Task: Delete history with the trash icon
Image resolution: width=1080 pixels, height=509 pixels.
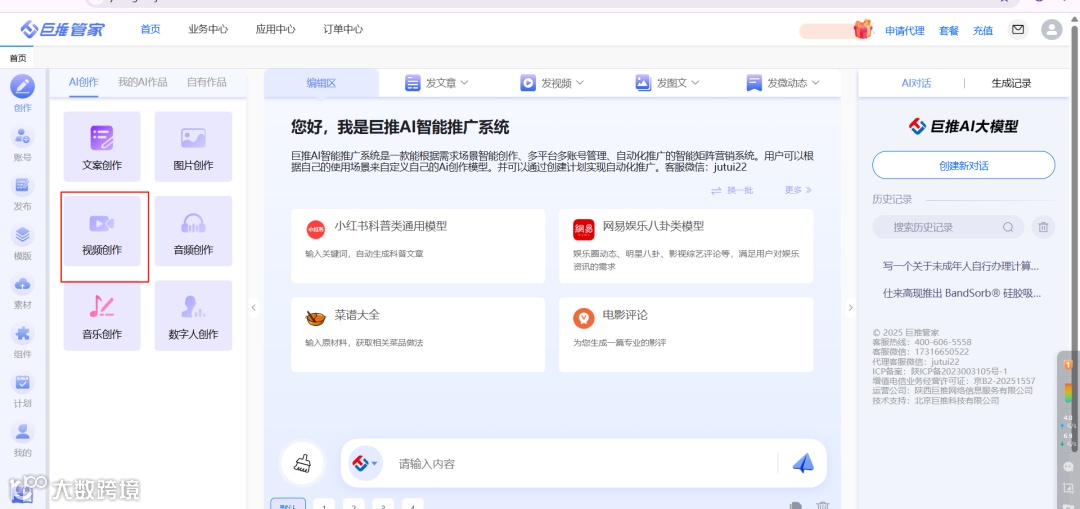Action: tap(1043, 227)
